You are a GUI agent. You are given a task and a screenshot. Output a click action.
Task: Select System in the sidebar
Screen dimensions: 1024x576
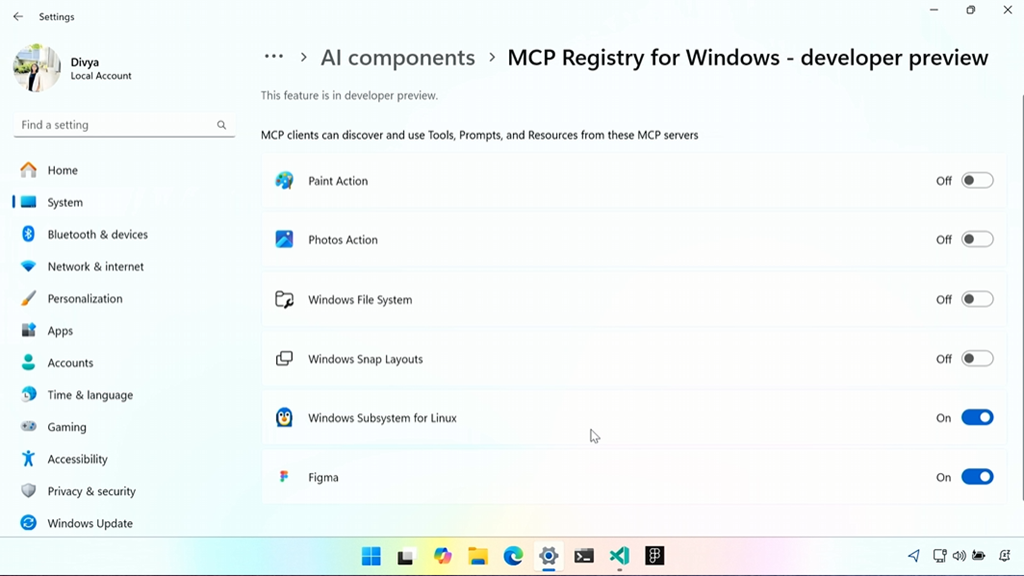pyautogui.click(x=124, y=202)
